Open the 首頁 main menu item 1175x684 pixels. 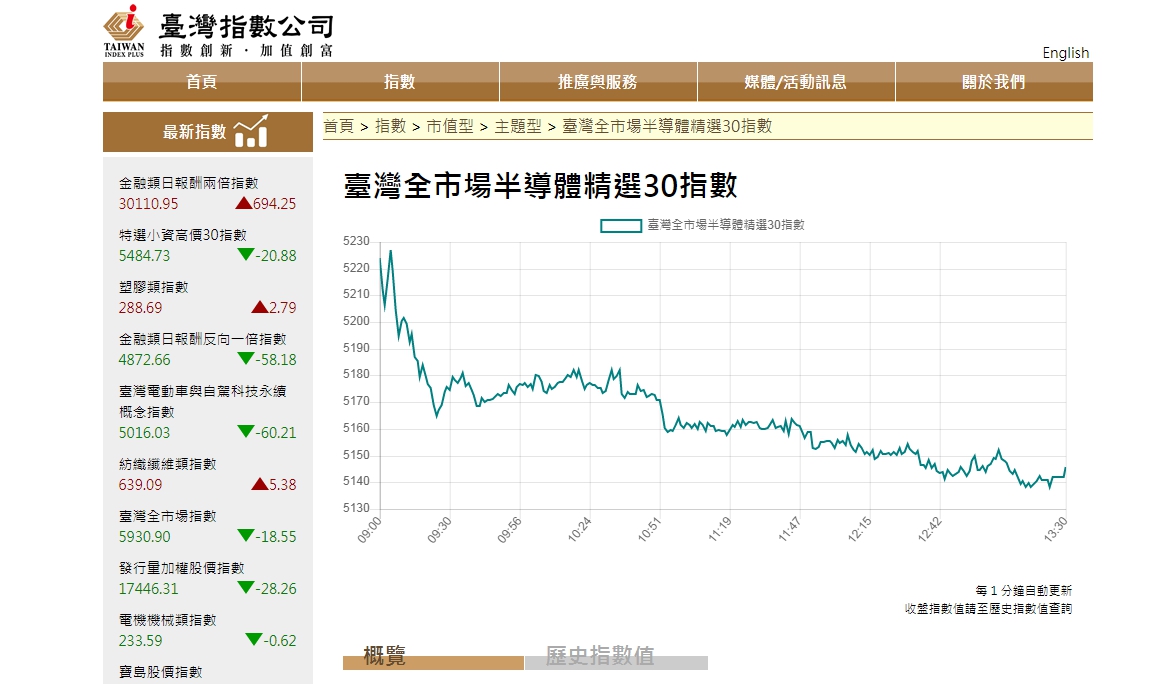pyautogui.click(x=202, y=82)
